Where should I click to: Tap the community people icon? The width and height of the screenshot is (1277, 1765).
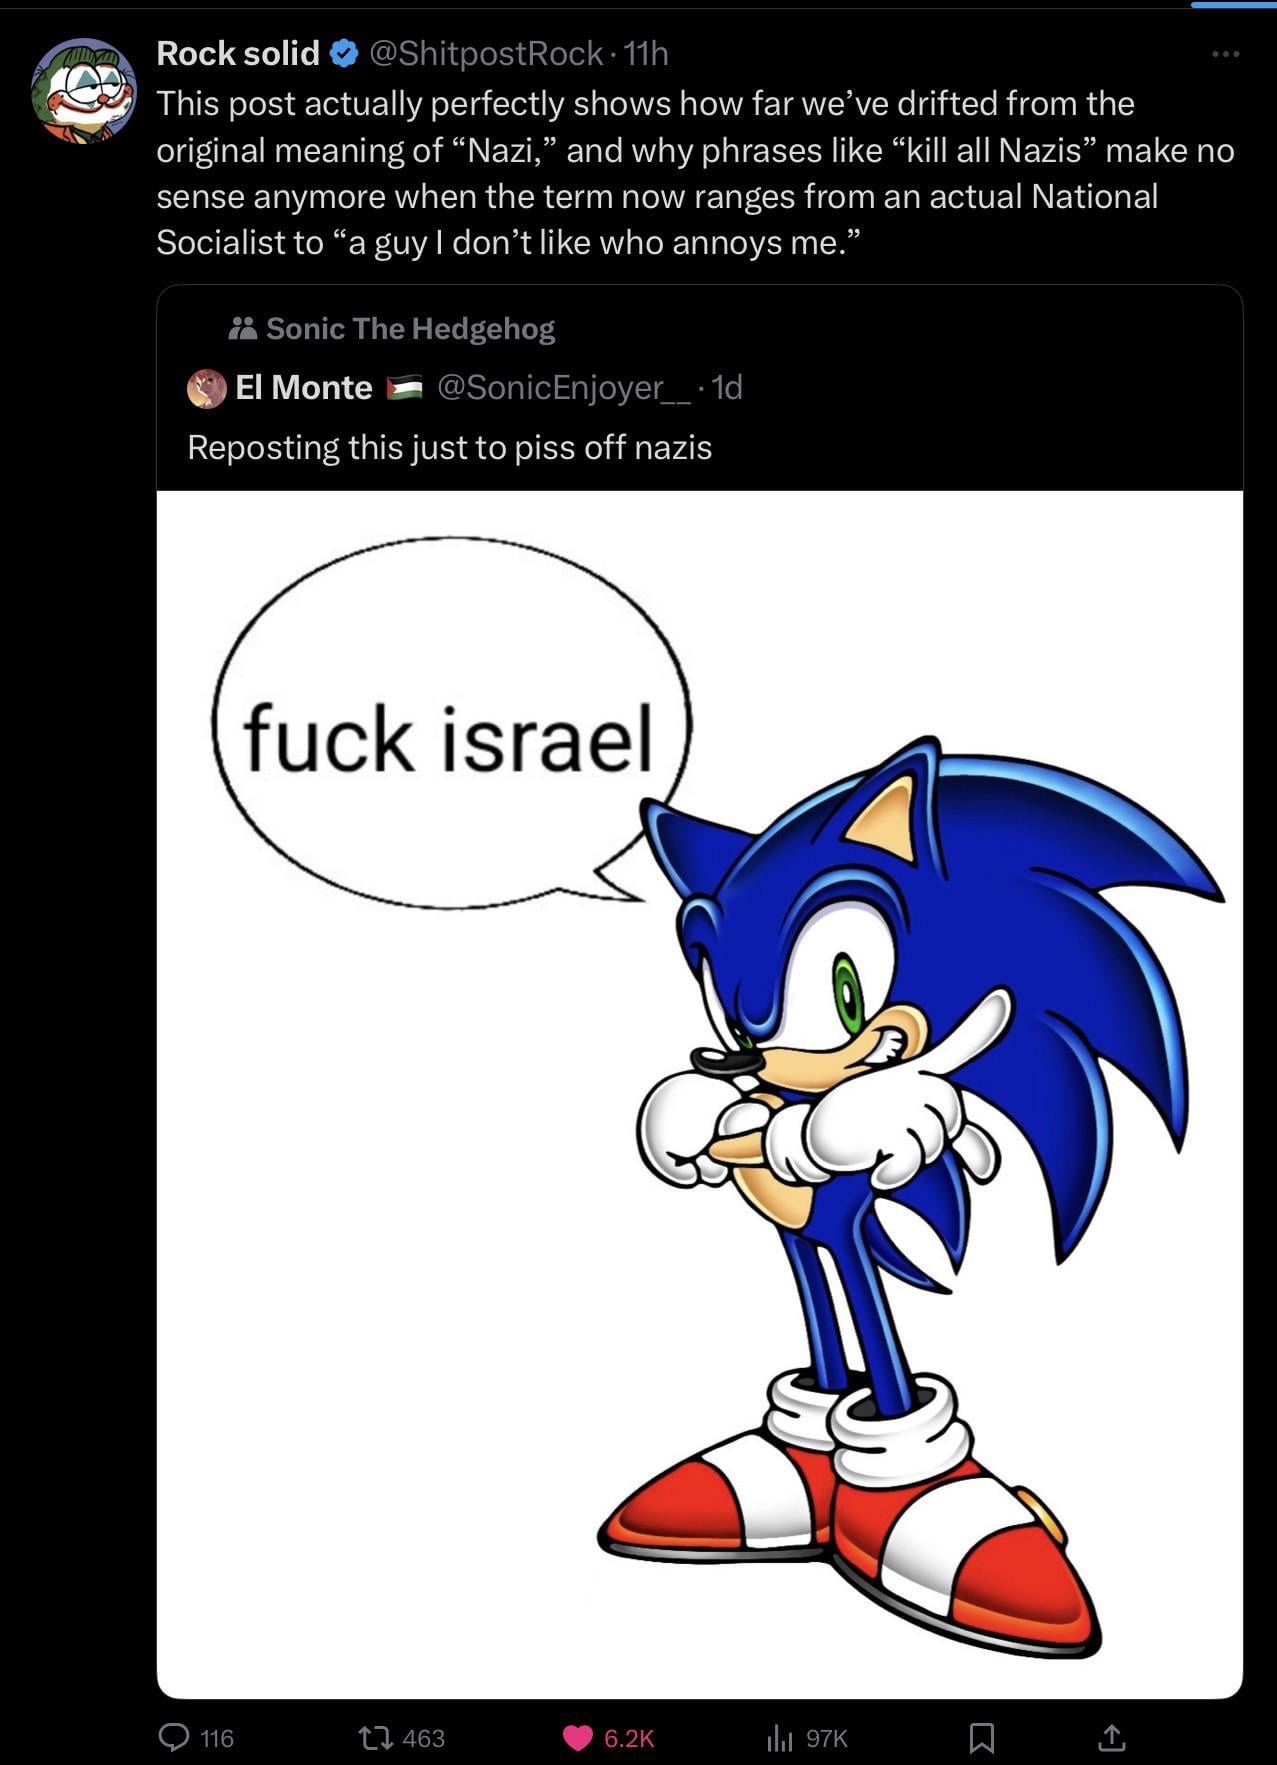pos(242,329)
